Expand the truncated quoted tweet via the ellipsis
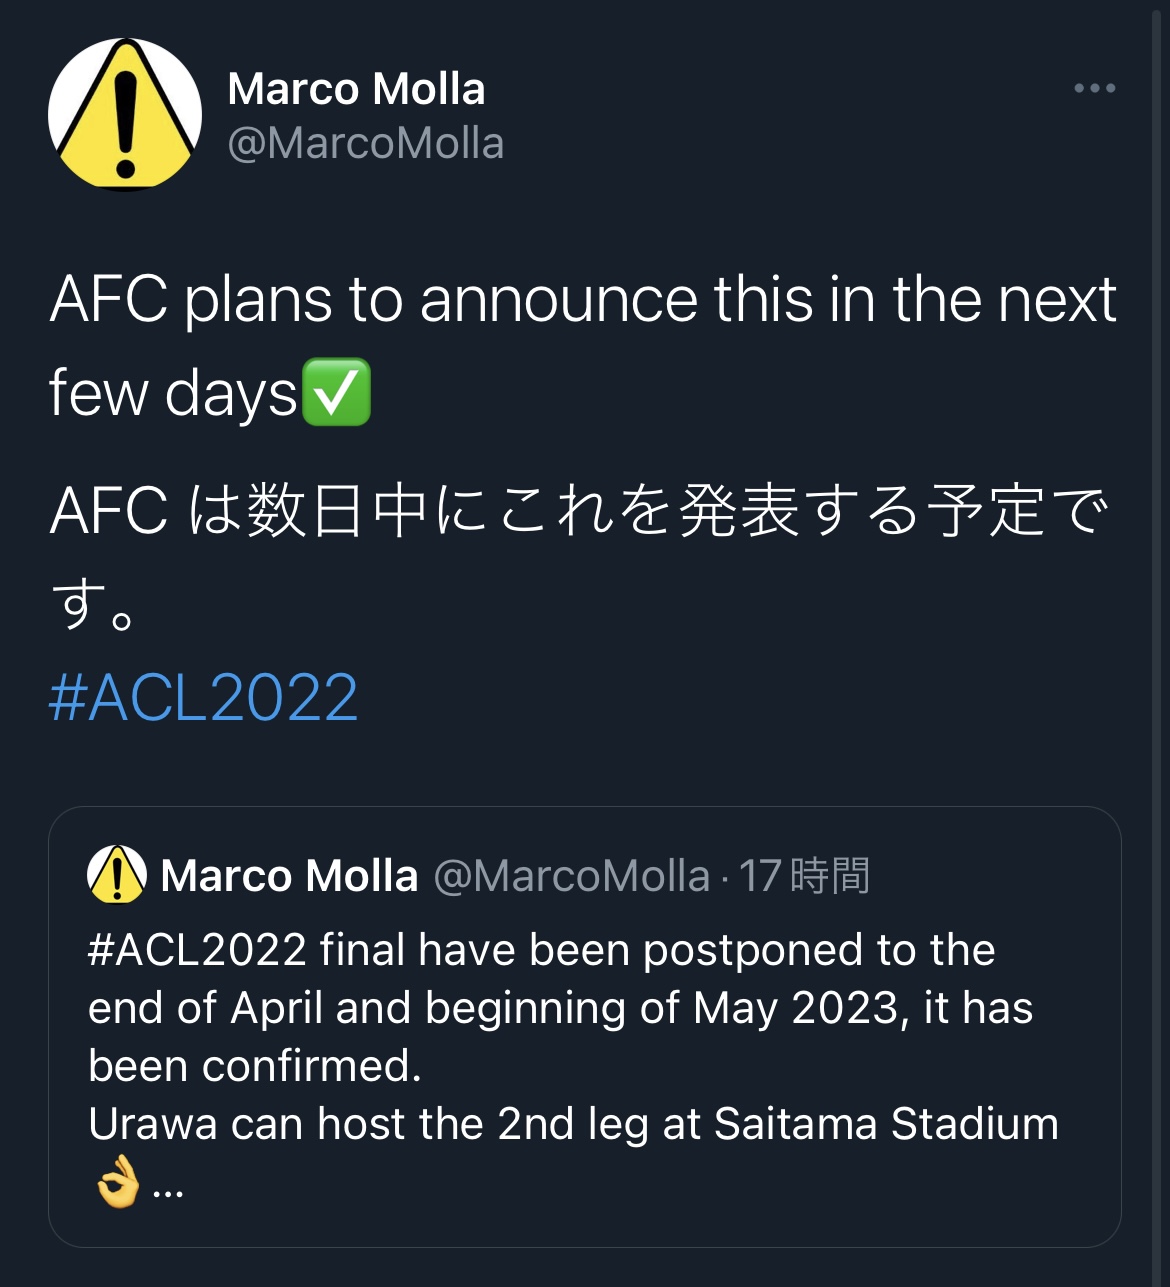1170x1287 pixels. point(168,1190)
